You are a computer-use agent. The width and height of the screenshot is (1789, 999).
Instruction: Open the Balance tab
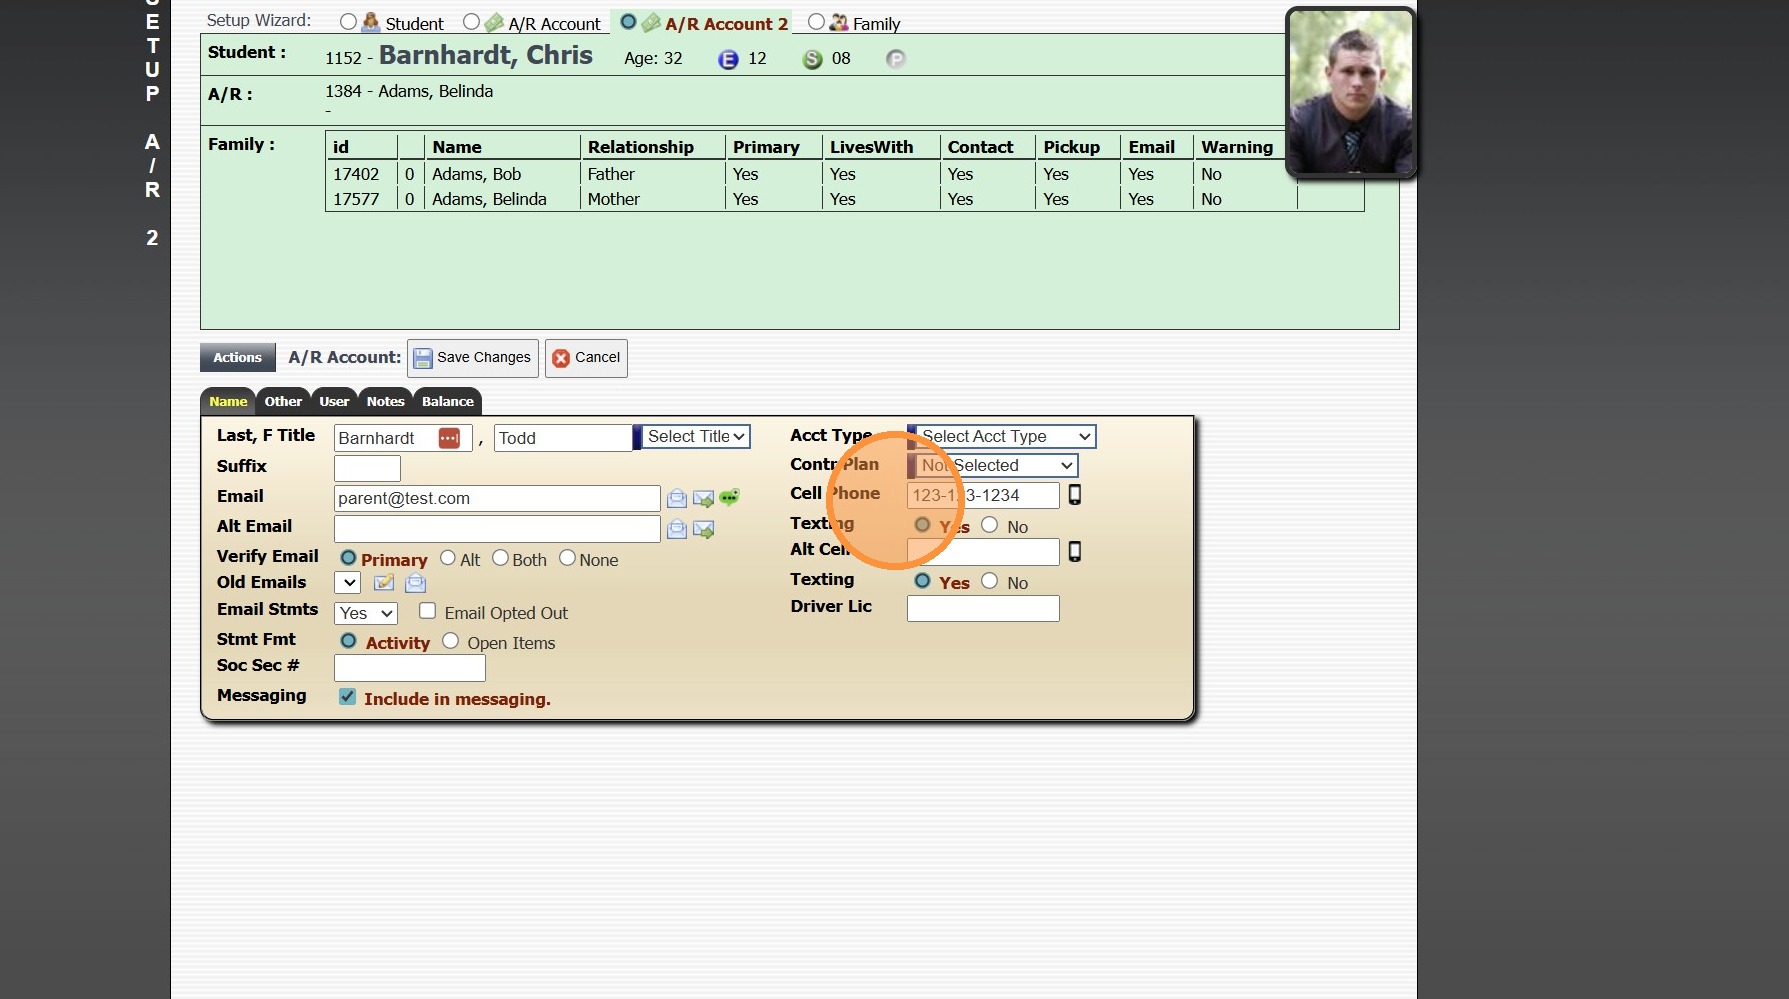pyautogui.click(x=447, y=402)
